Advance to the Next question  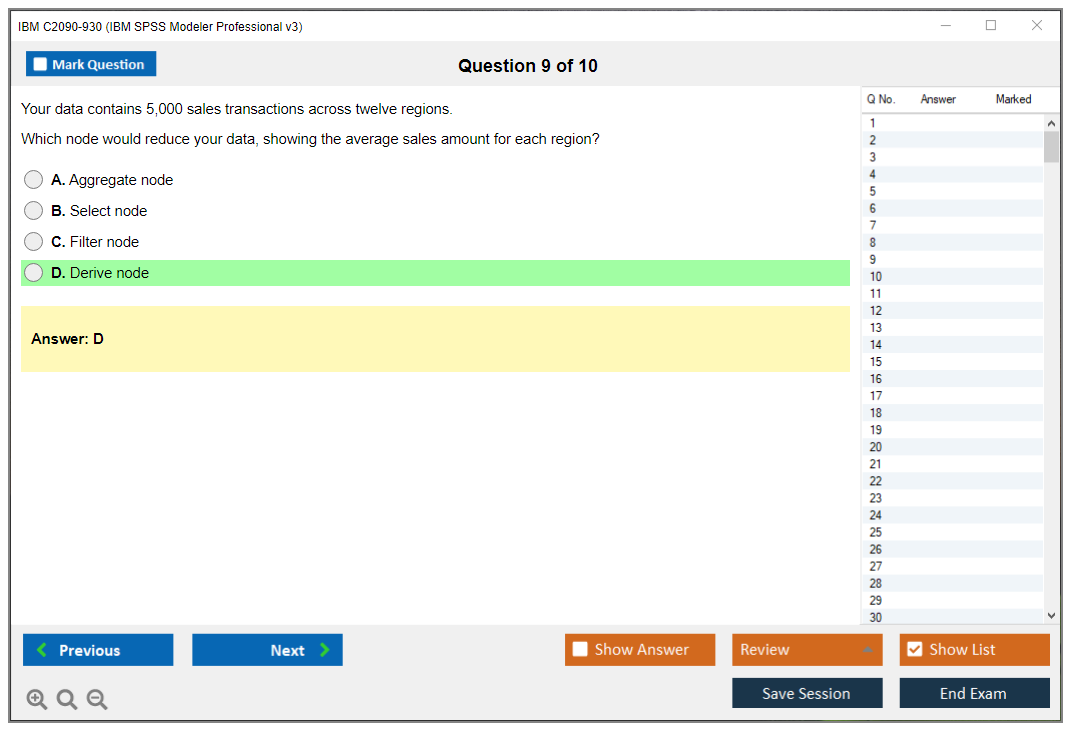coord(267,650)
